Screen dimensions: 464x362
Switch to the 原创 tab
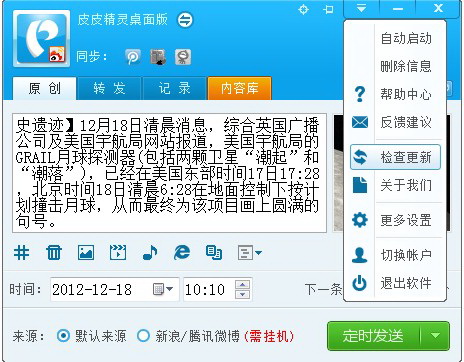45,88
